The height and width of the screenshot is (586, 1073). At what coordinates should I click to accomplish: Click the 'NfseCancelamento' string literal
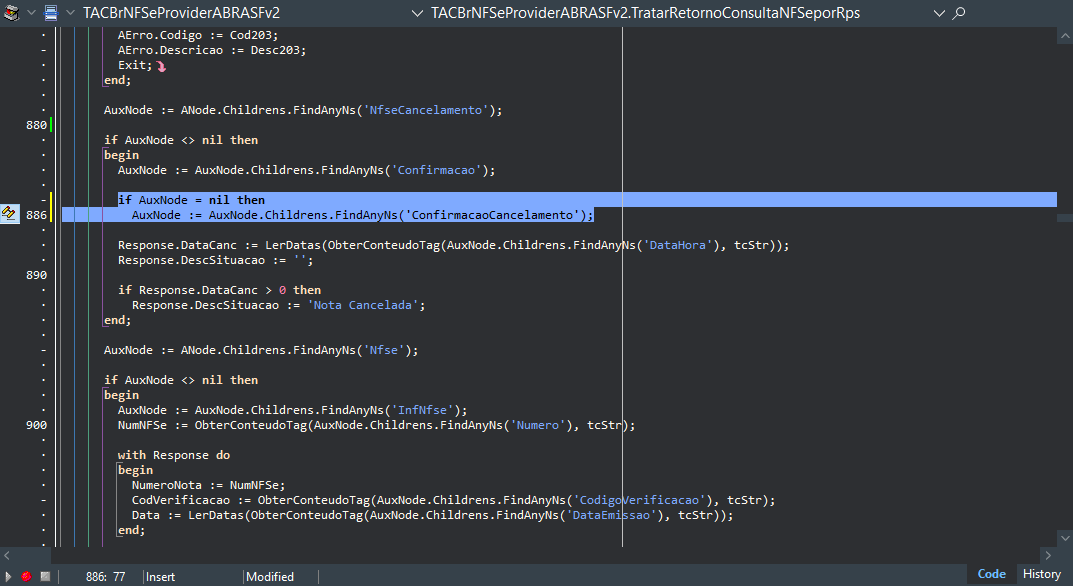[x=426, y=110]
